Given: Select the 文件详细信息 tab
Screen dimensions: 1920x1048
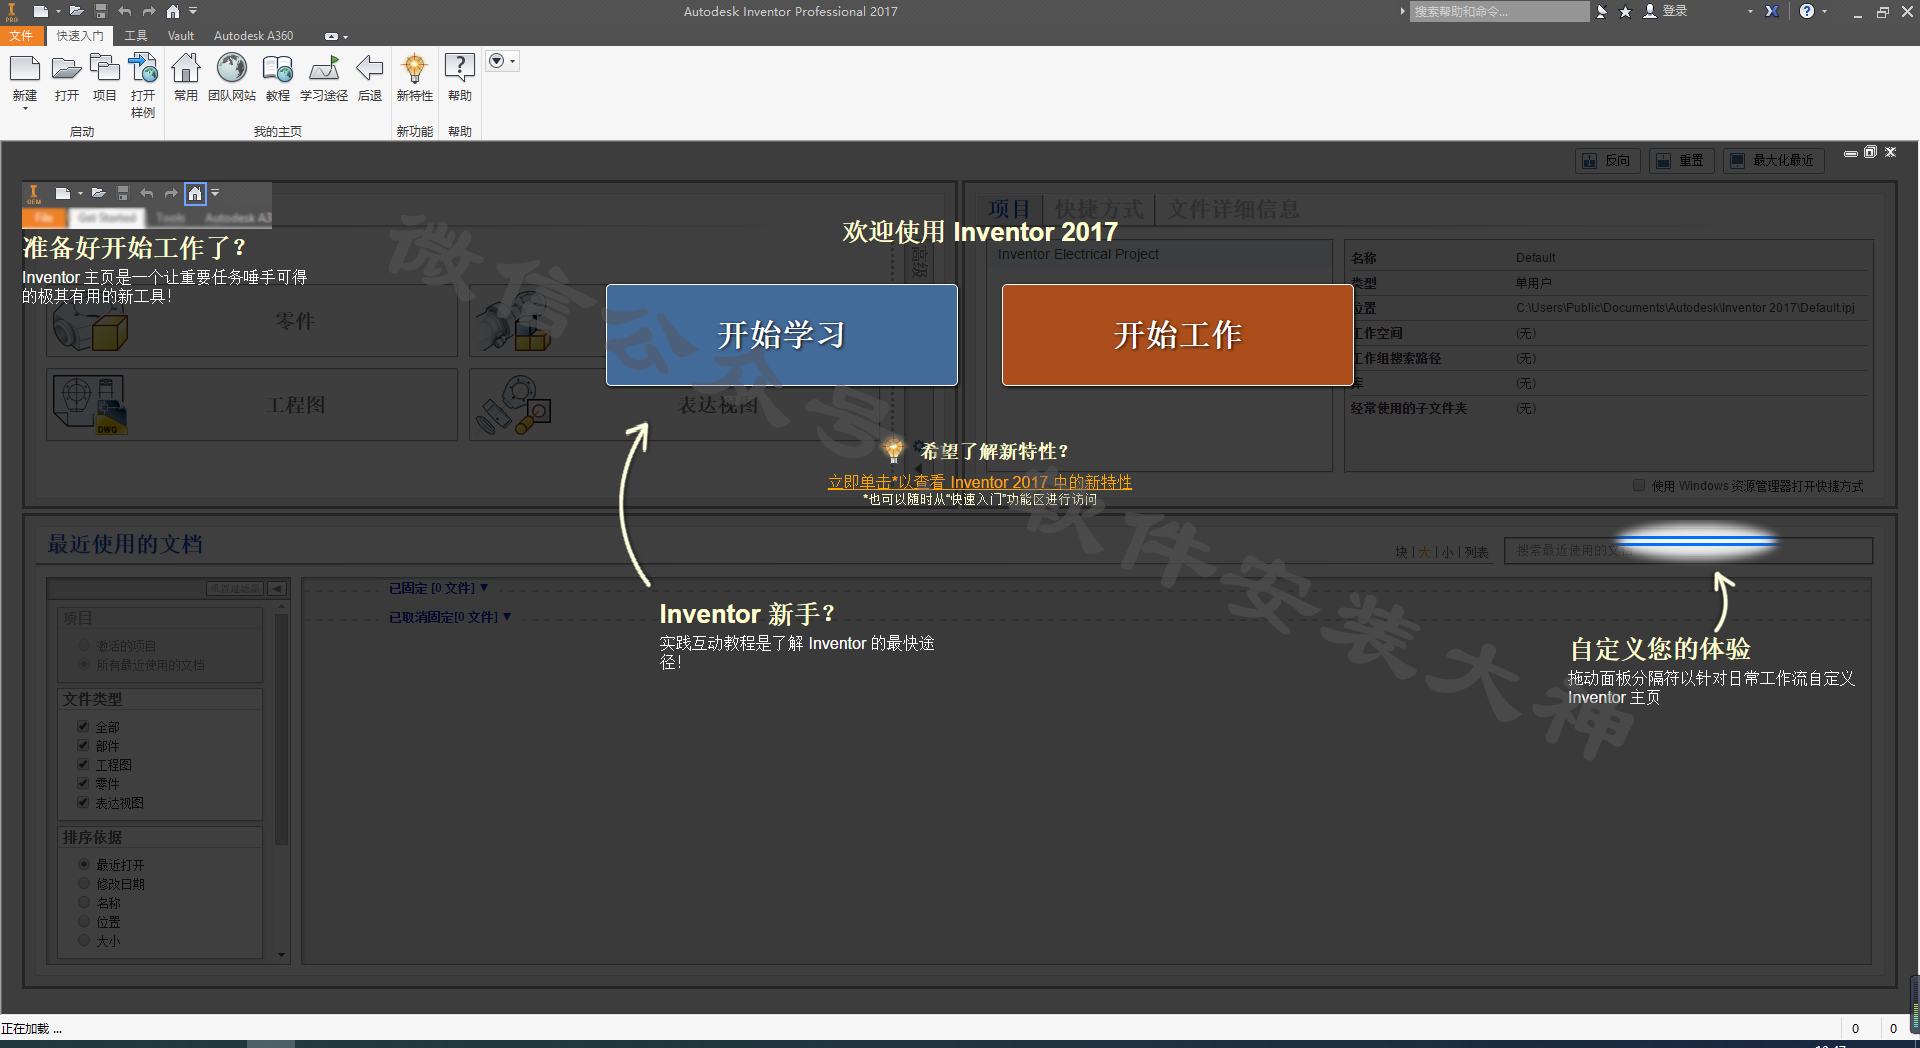Looking at the screenshot, I should [x=1234, y=209].
